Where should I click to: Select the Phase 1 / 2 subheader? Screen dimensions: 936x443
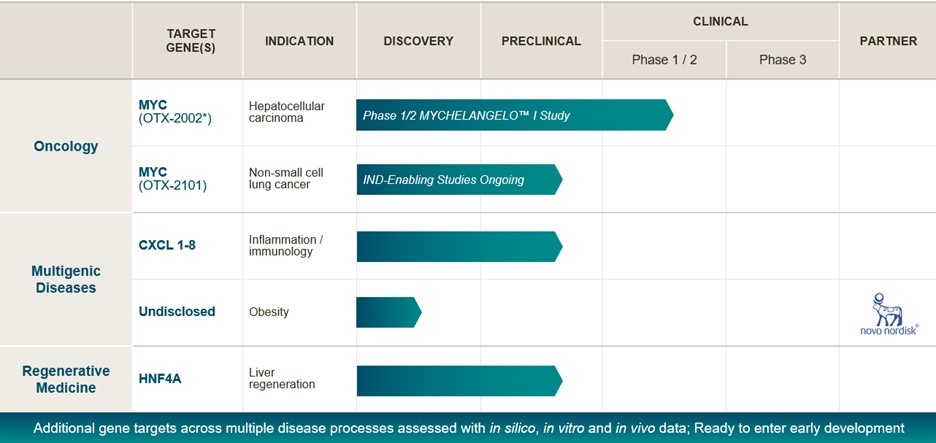664,59
